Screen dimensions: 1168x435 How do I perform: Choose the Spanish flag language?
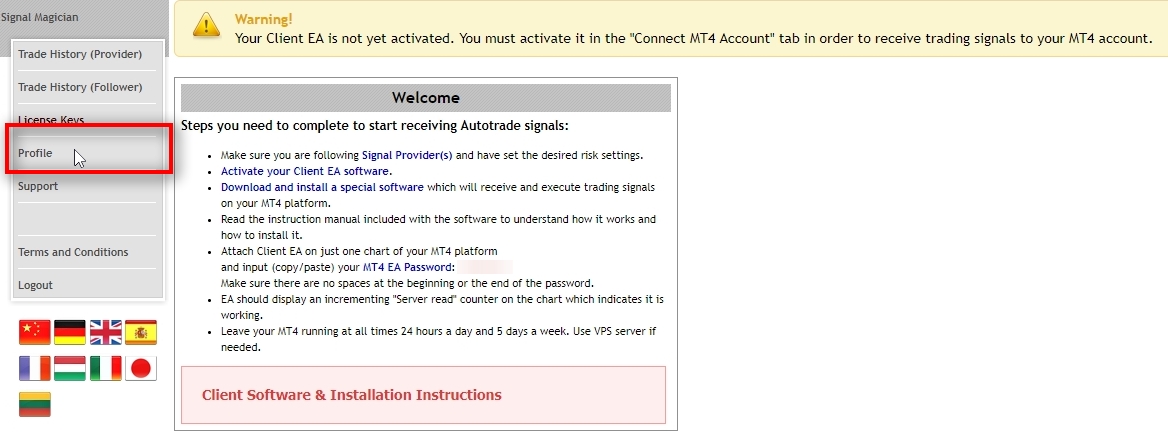[141, 332]
